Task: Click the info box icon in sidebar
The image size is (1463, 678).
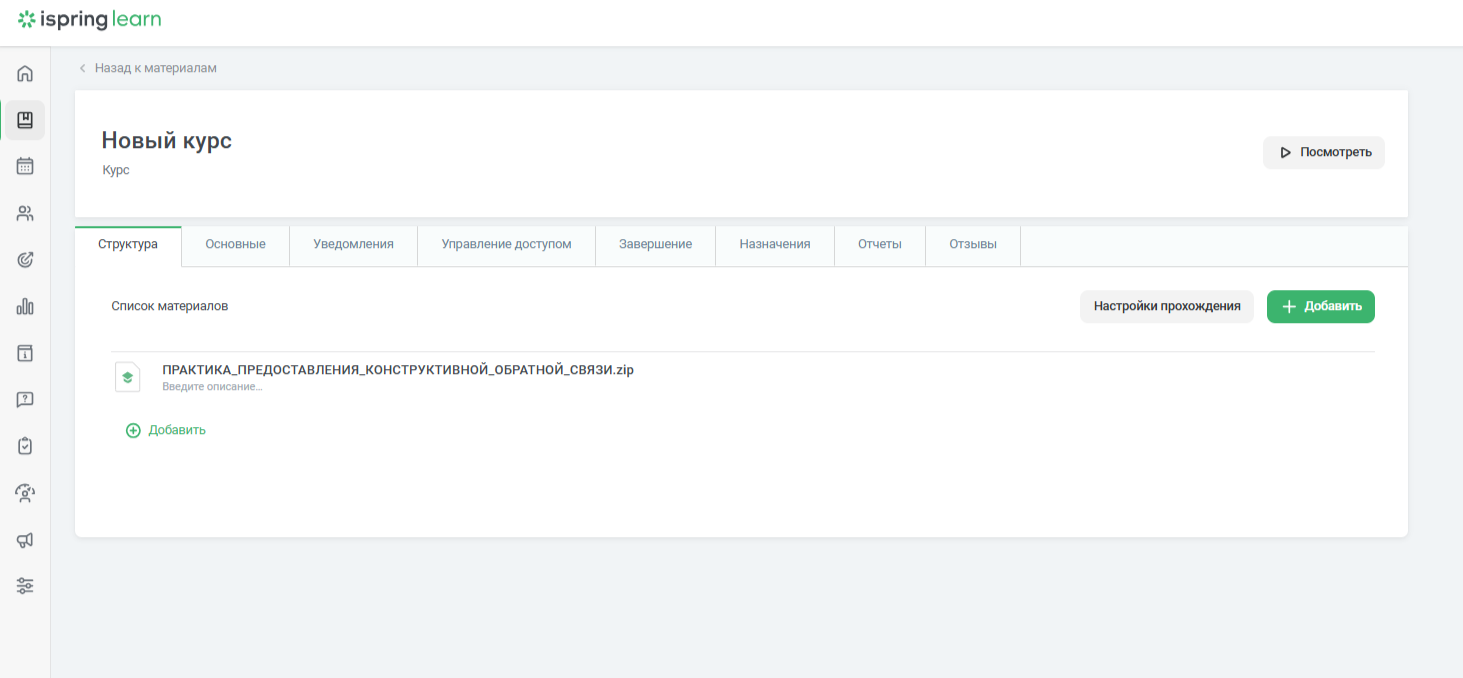Action: pyautogui.click(x=25, y=353)
